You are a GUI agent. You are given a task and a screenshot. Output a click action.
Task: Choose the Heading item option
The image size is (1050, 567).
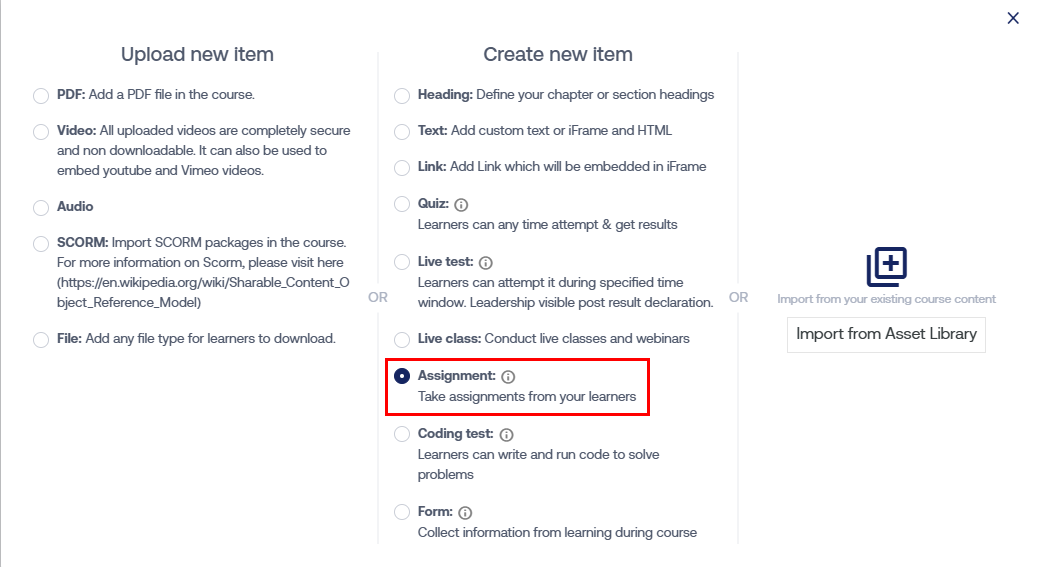click(x=402, y=96)
